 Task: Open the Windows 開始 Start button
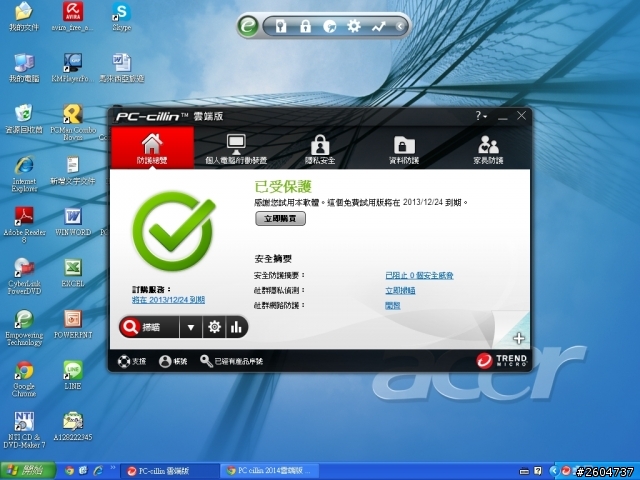28,471
